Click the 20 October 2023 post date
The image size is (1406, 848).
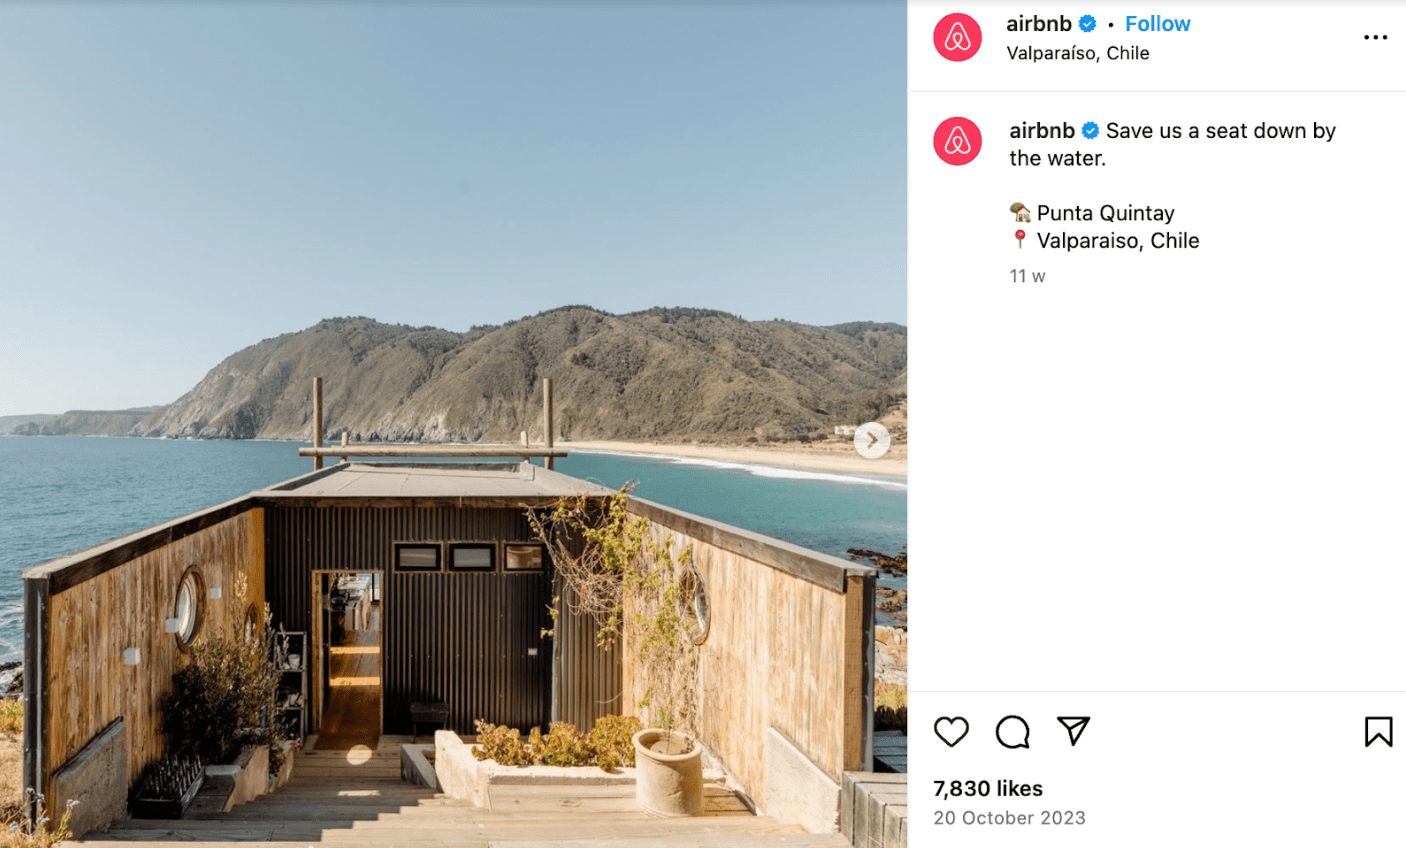pos(1009,818)
